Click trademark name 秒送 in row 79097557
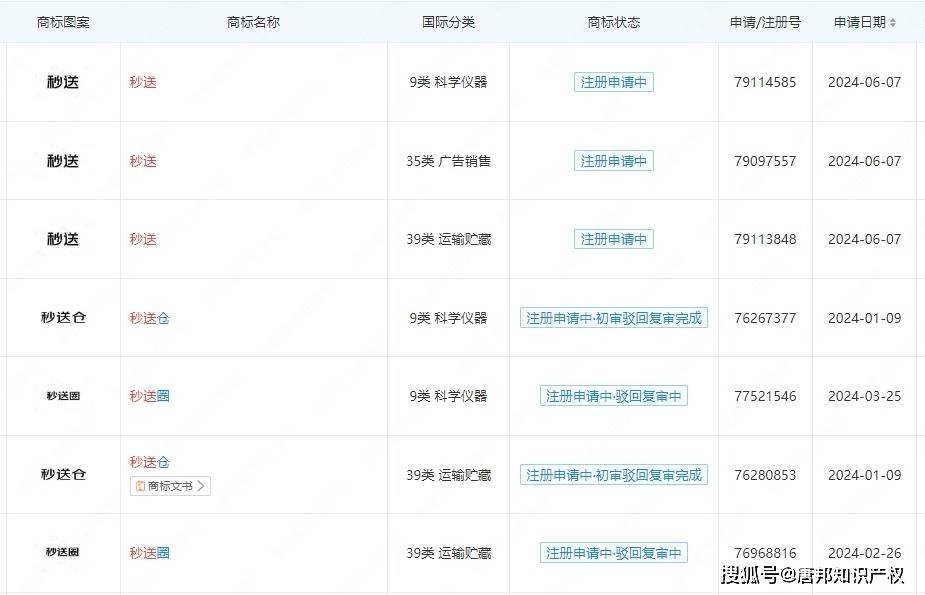The image size is (925, 595). pos(143,161)
